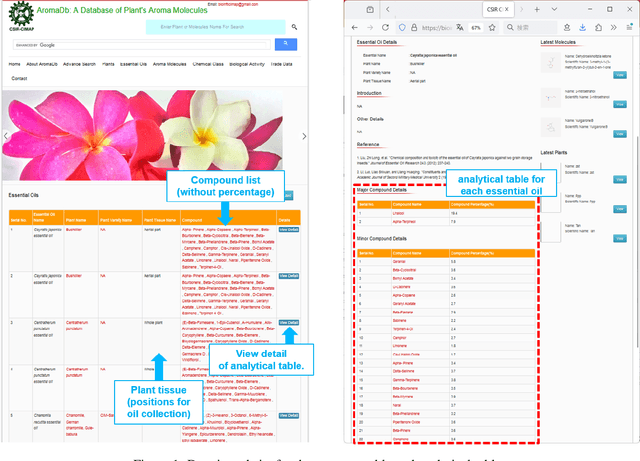Viewport: 640px width, 461px height.
Task: Click the browser account icon
Action: point(567,27)
